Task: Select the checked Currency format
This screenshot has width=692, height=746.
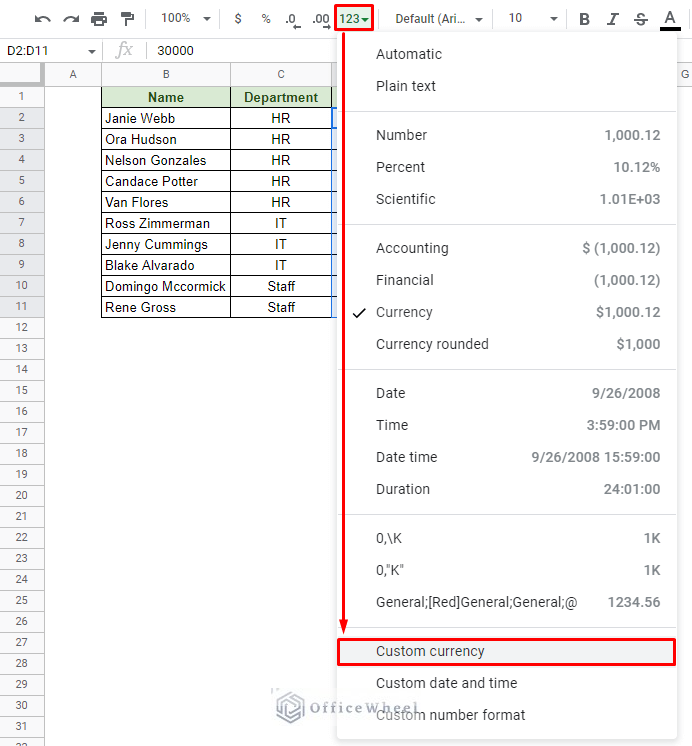Action: pyautogui.click(x=507, y=312)
